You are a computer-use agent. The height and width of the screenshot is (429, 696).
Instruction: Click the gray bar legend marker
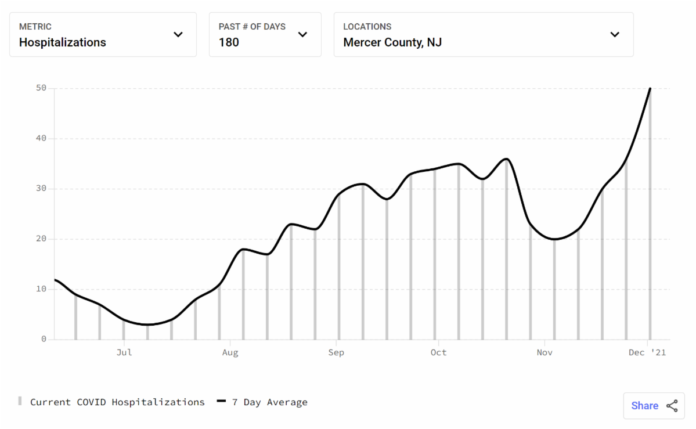point(20,401)
